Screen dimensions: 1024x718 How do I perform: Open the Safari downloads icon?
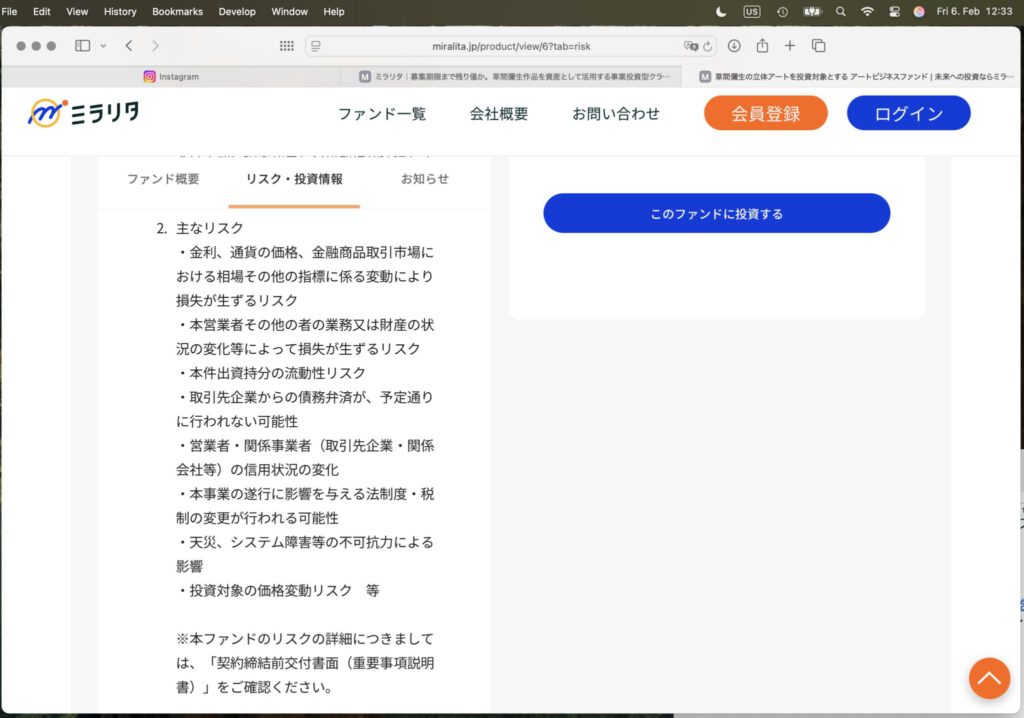click(734, 46)
